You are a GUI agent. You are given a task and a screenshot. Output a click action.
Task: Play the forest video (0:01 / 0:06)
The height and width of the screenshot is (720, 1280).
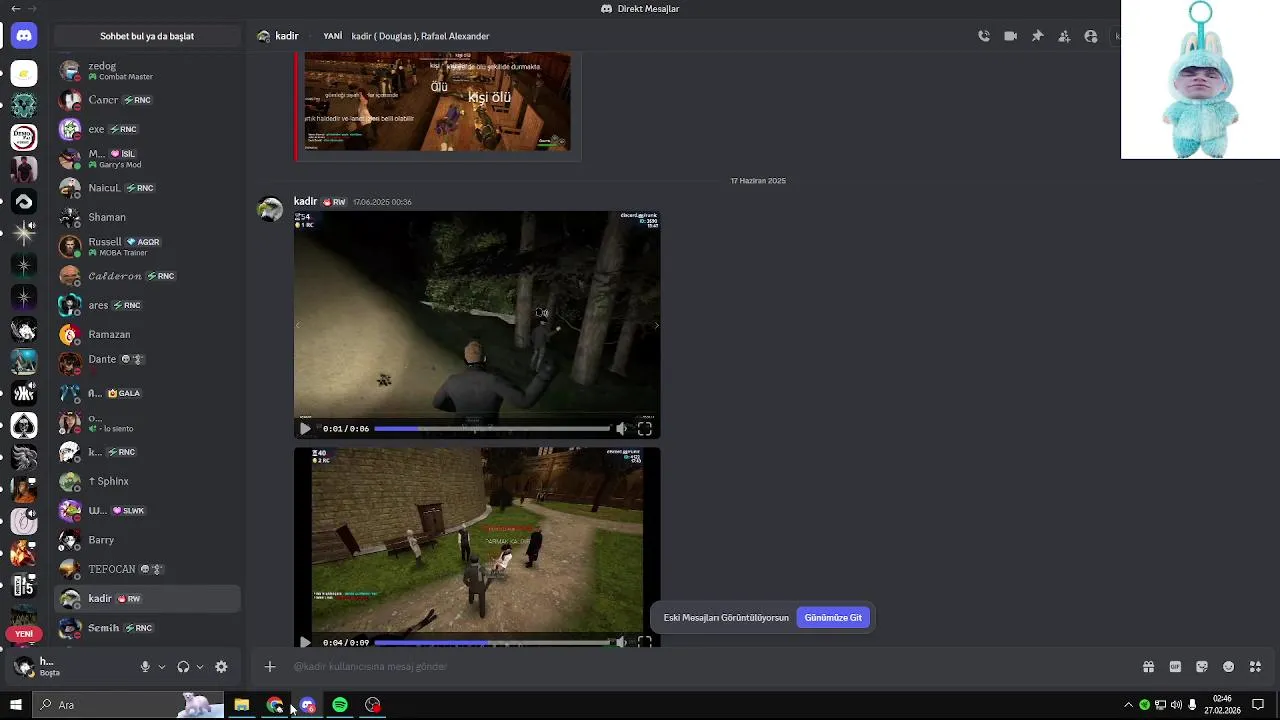coord(305,428)
